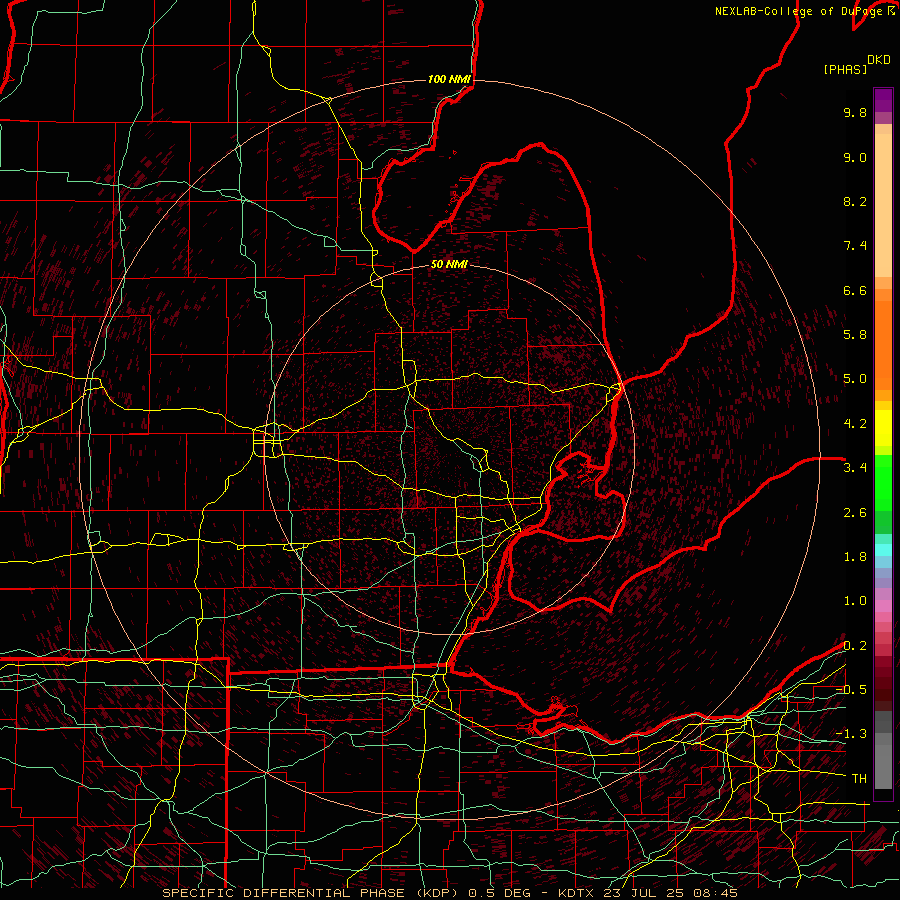Click the -0.5 scale value
The width and height of the screenshot is (900, 900).
click(x=851, y=690)
